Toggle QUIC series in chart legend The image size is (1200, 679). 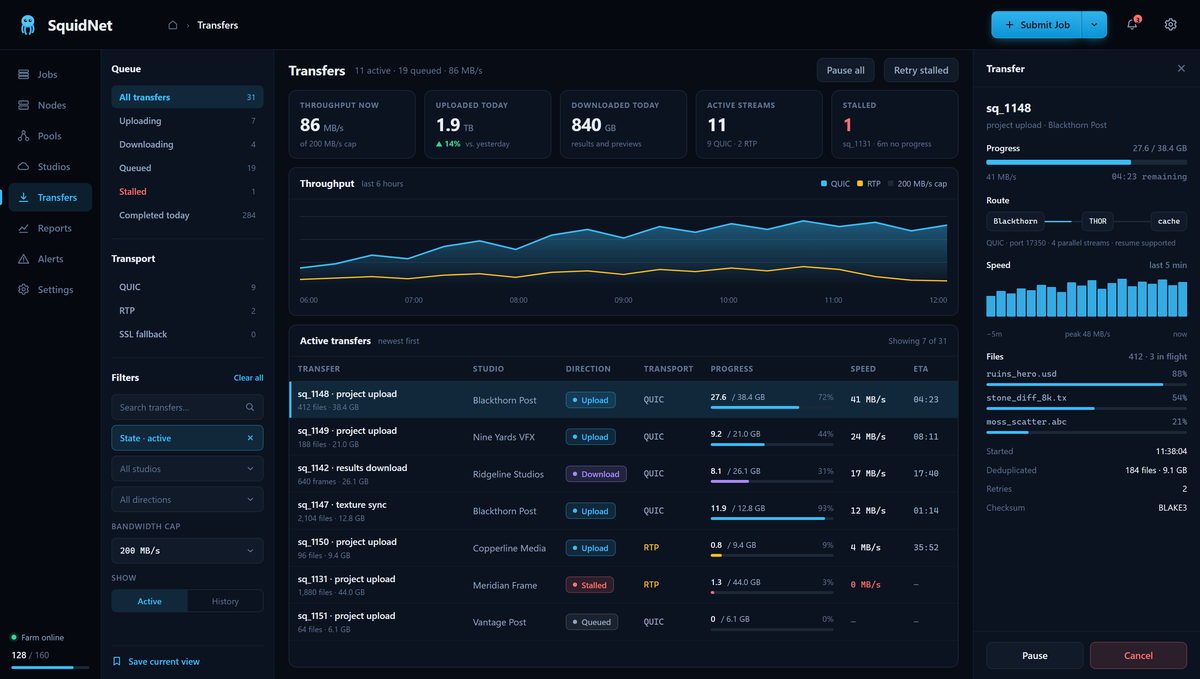(836, 184)
